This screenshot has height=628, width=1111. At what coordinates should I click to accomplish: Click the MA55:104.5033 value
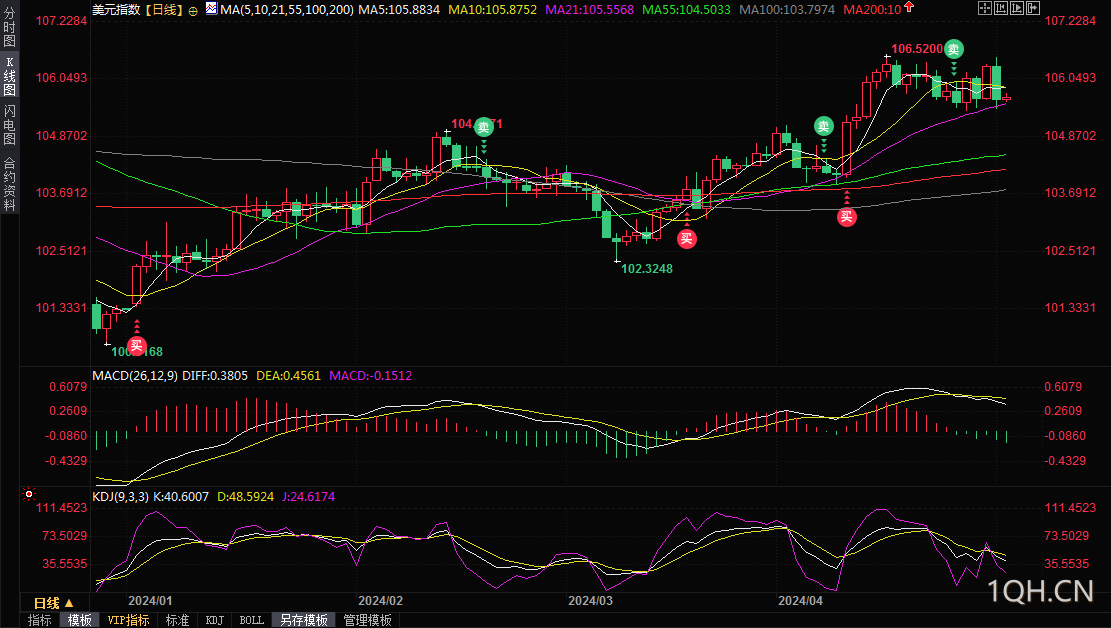(686, 10)
